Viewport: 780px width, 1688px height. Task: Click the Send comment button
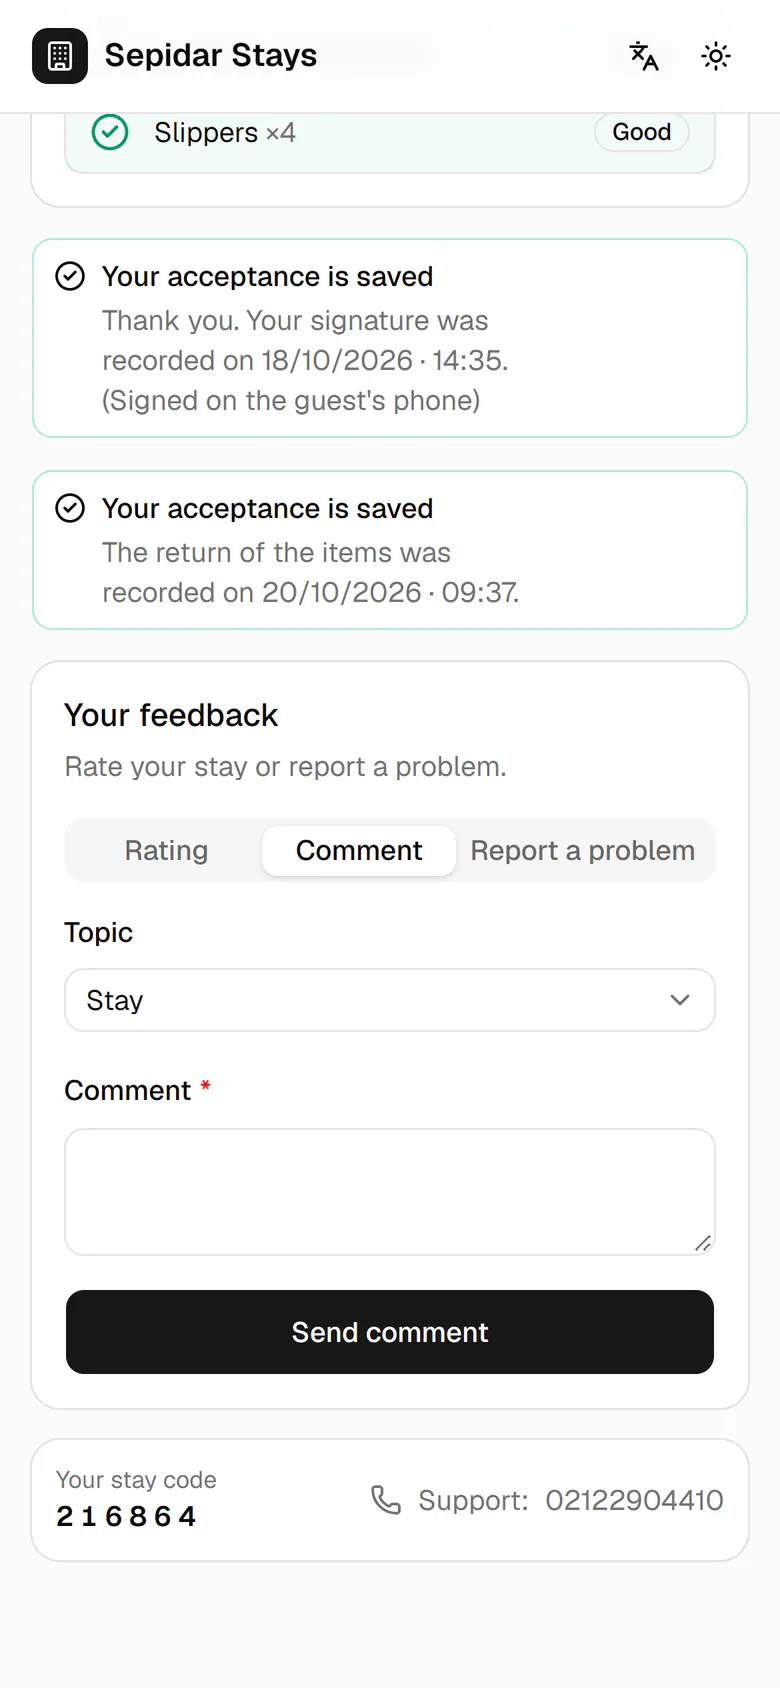390,1332
